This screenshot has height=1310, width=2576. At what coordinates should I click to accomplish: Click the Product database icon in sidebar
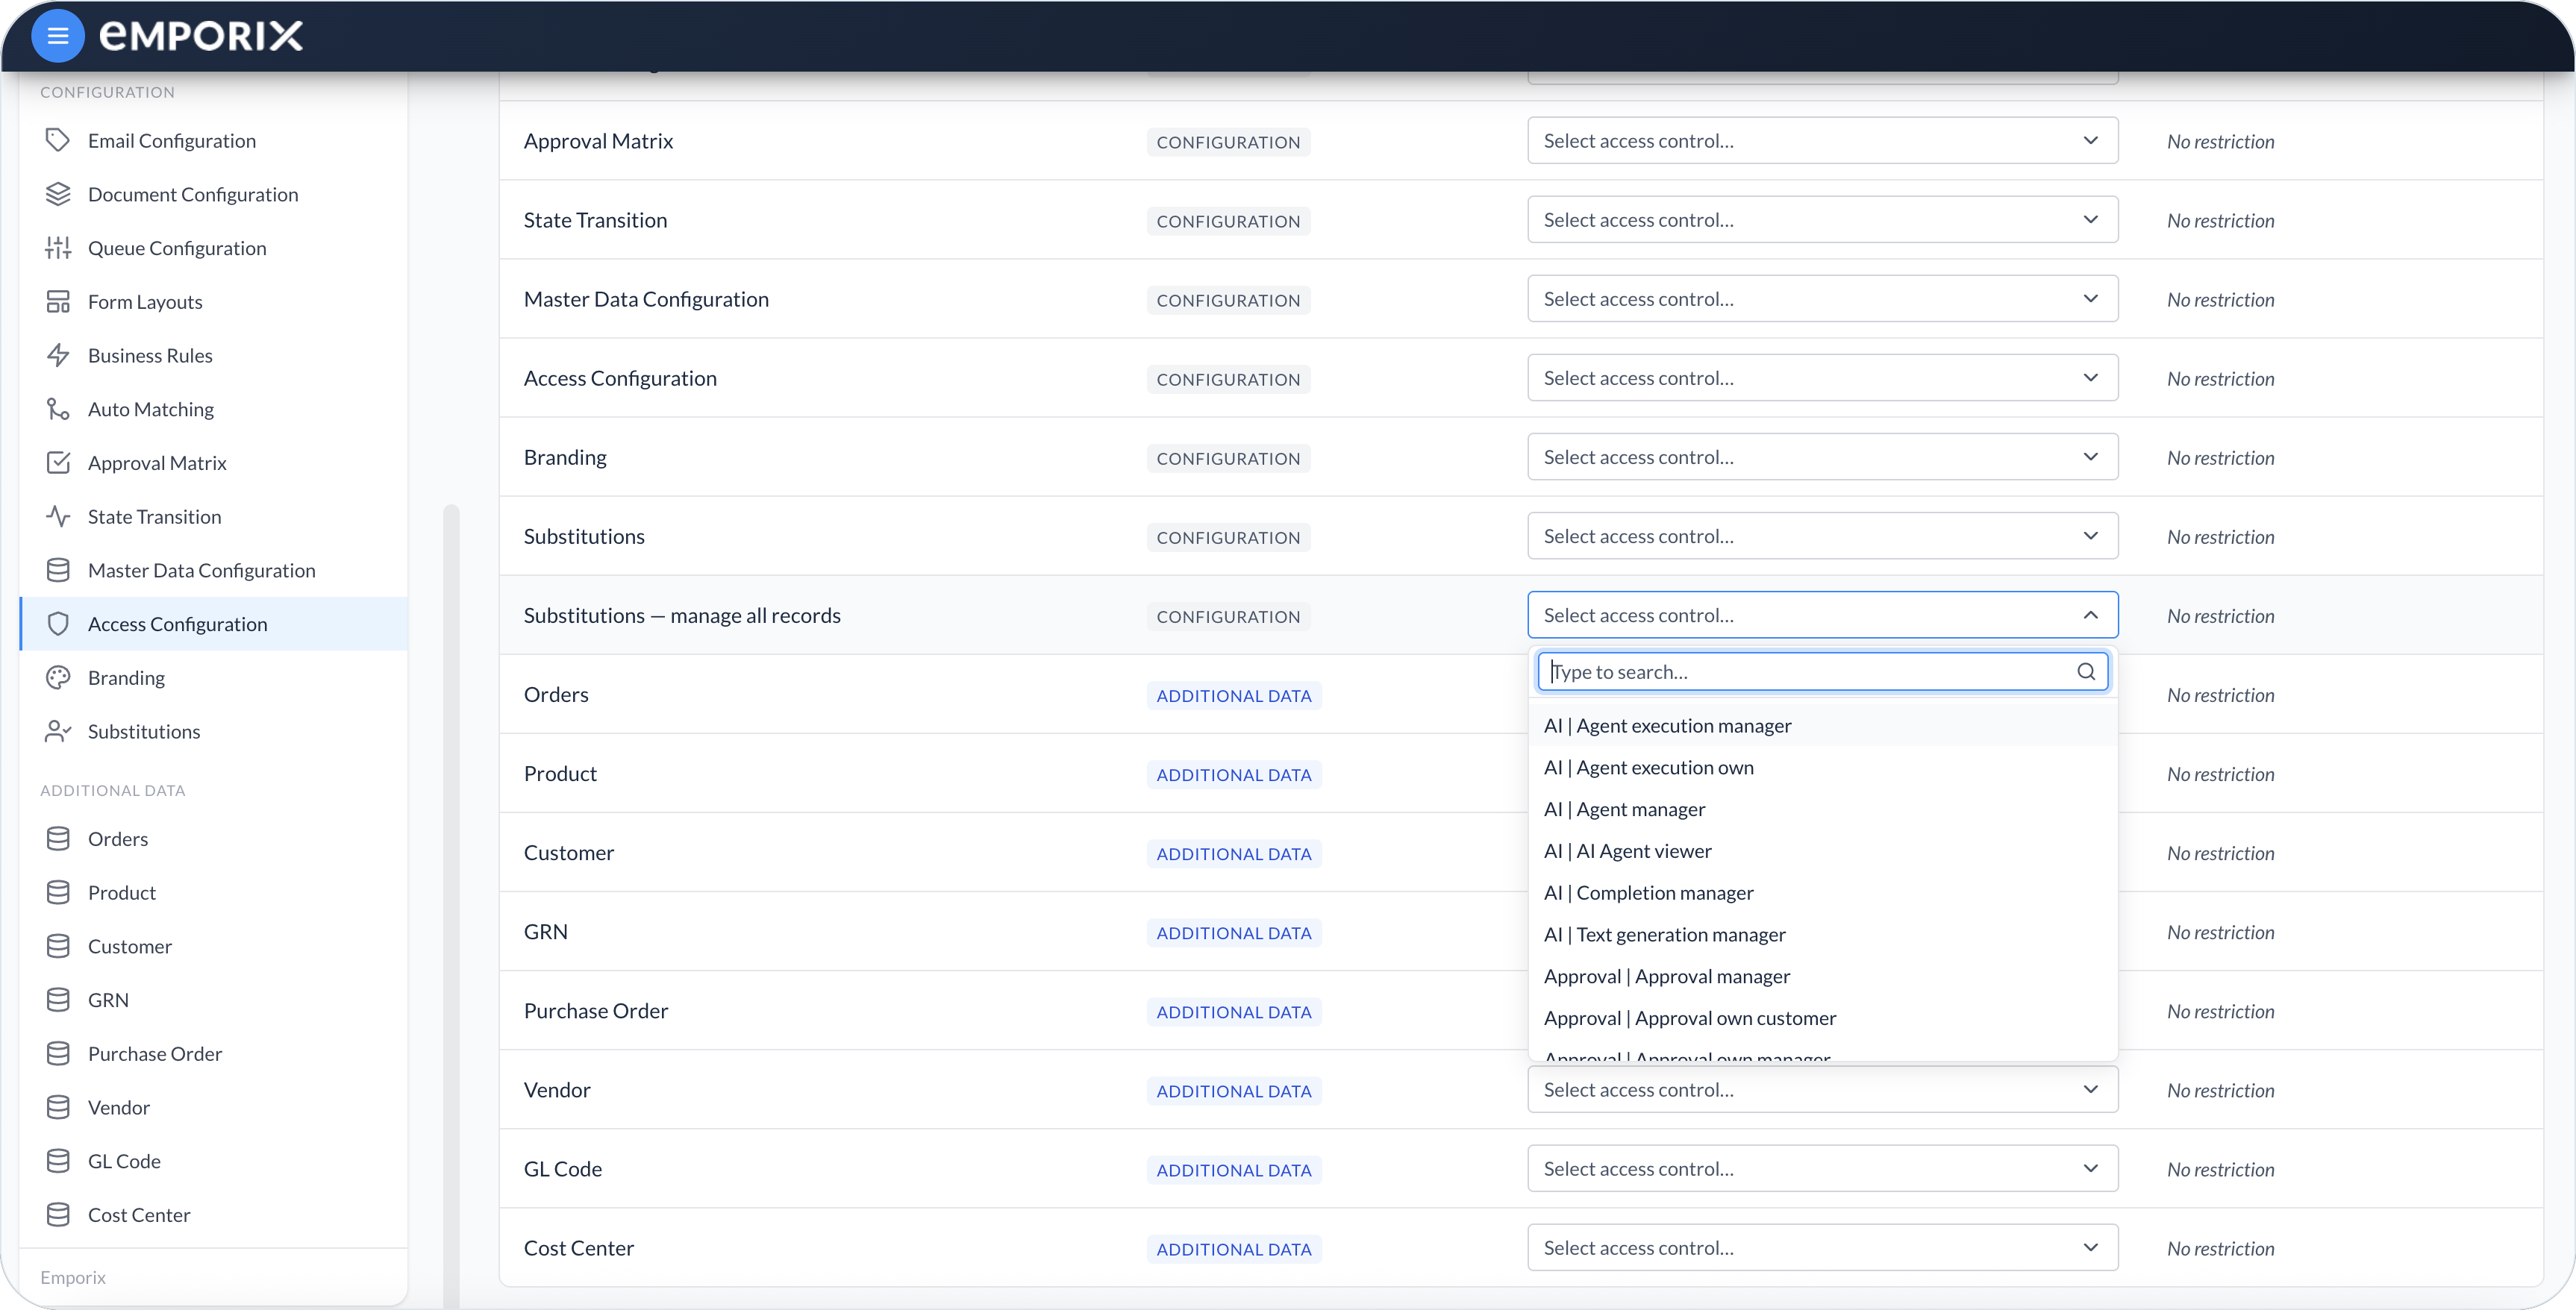(58, 892)
